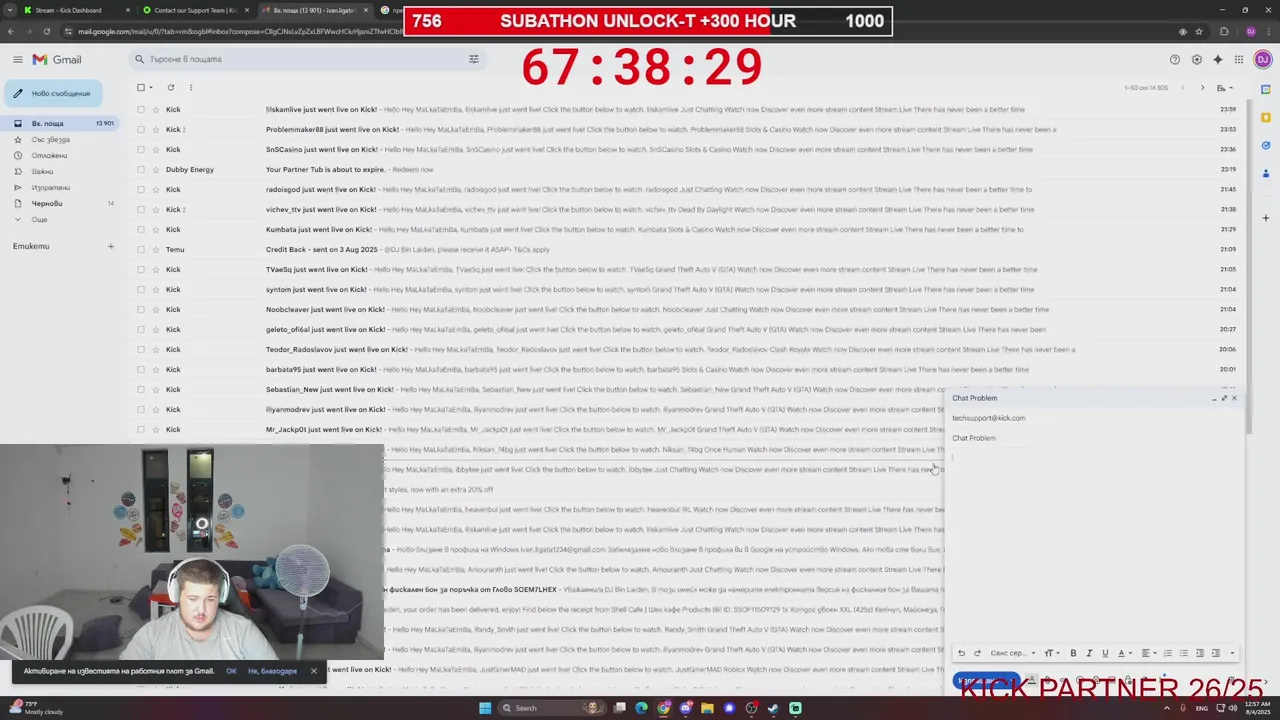Image resolution: width=1280 pixels, height=720 pixels.
Task: Switch to Stream - Kick Dashboard browser tab
Action: [75, 10]
